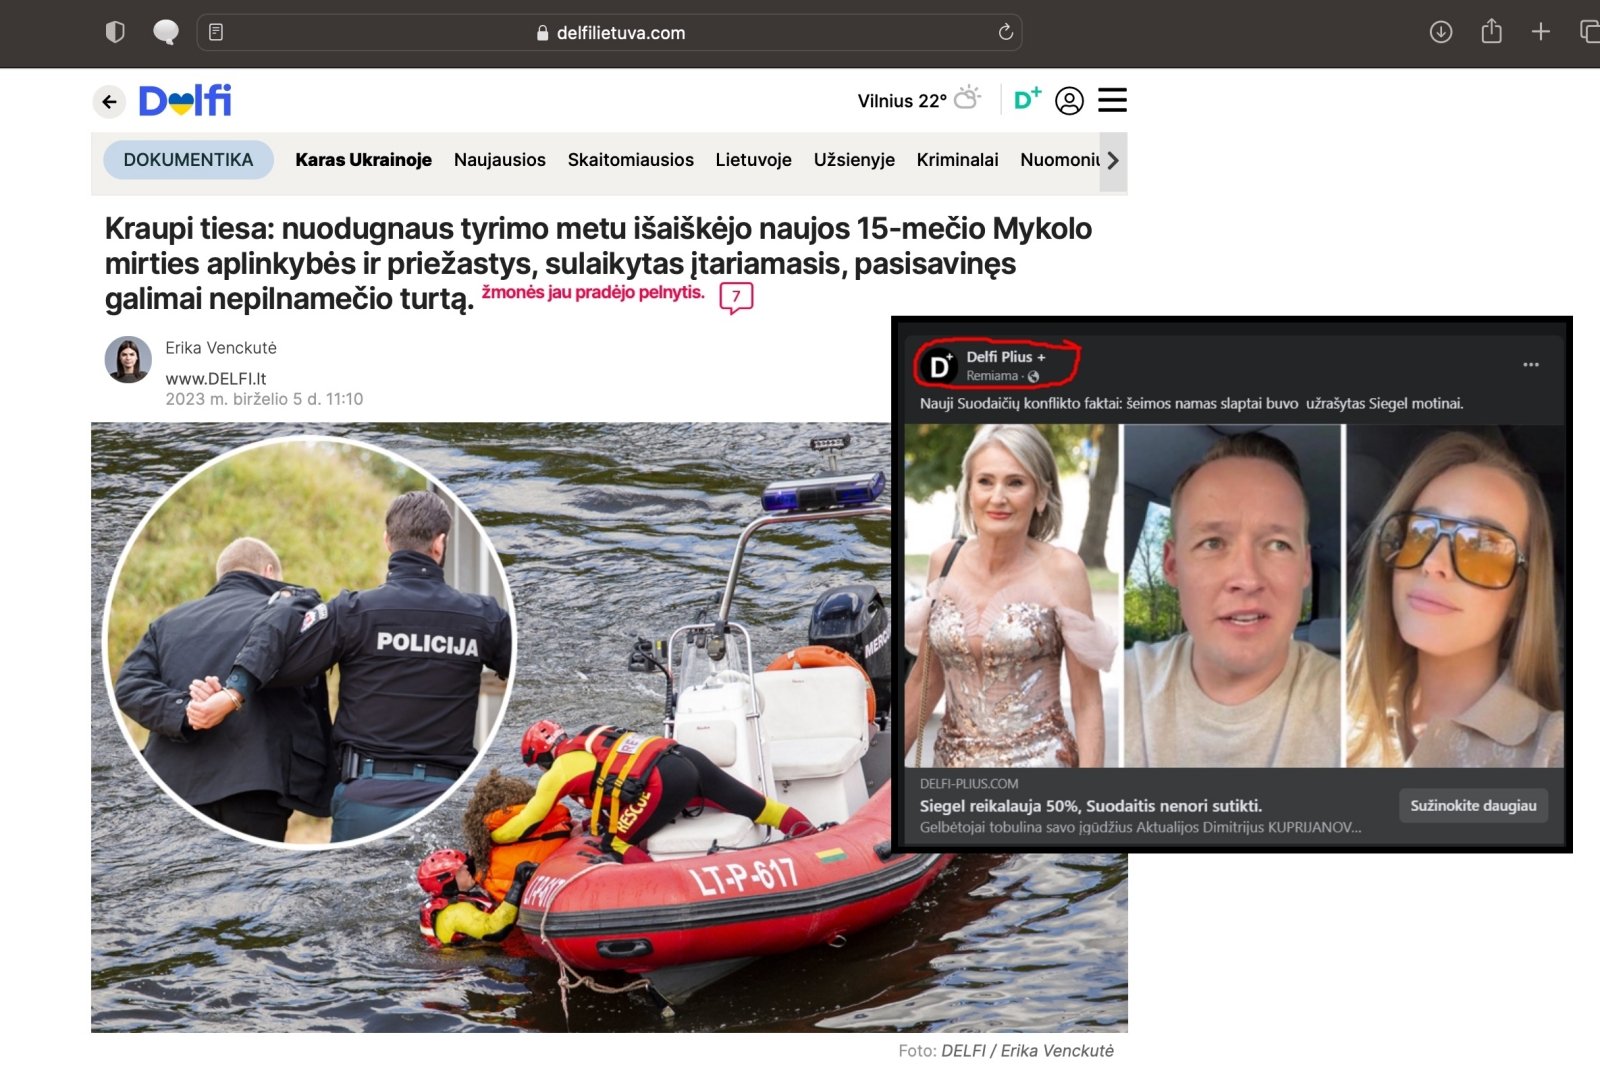The width and height of the screenshot is (1600, 1066).
Task: Open a new tab with the plus icon
Action: click(x=1541, y=32)
